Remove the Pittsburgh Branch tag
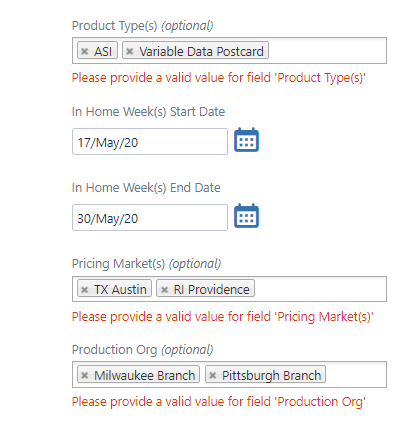 (213, 375)
